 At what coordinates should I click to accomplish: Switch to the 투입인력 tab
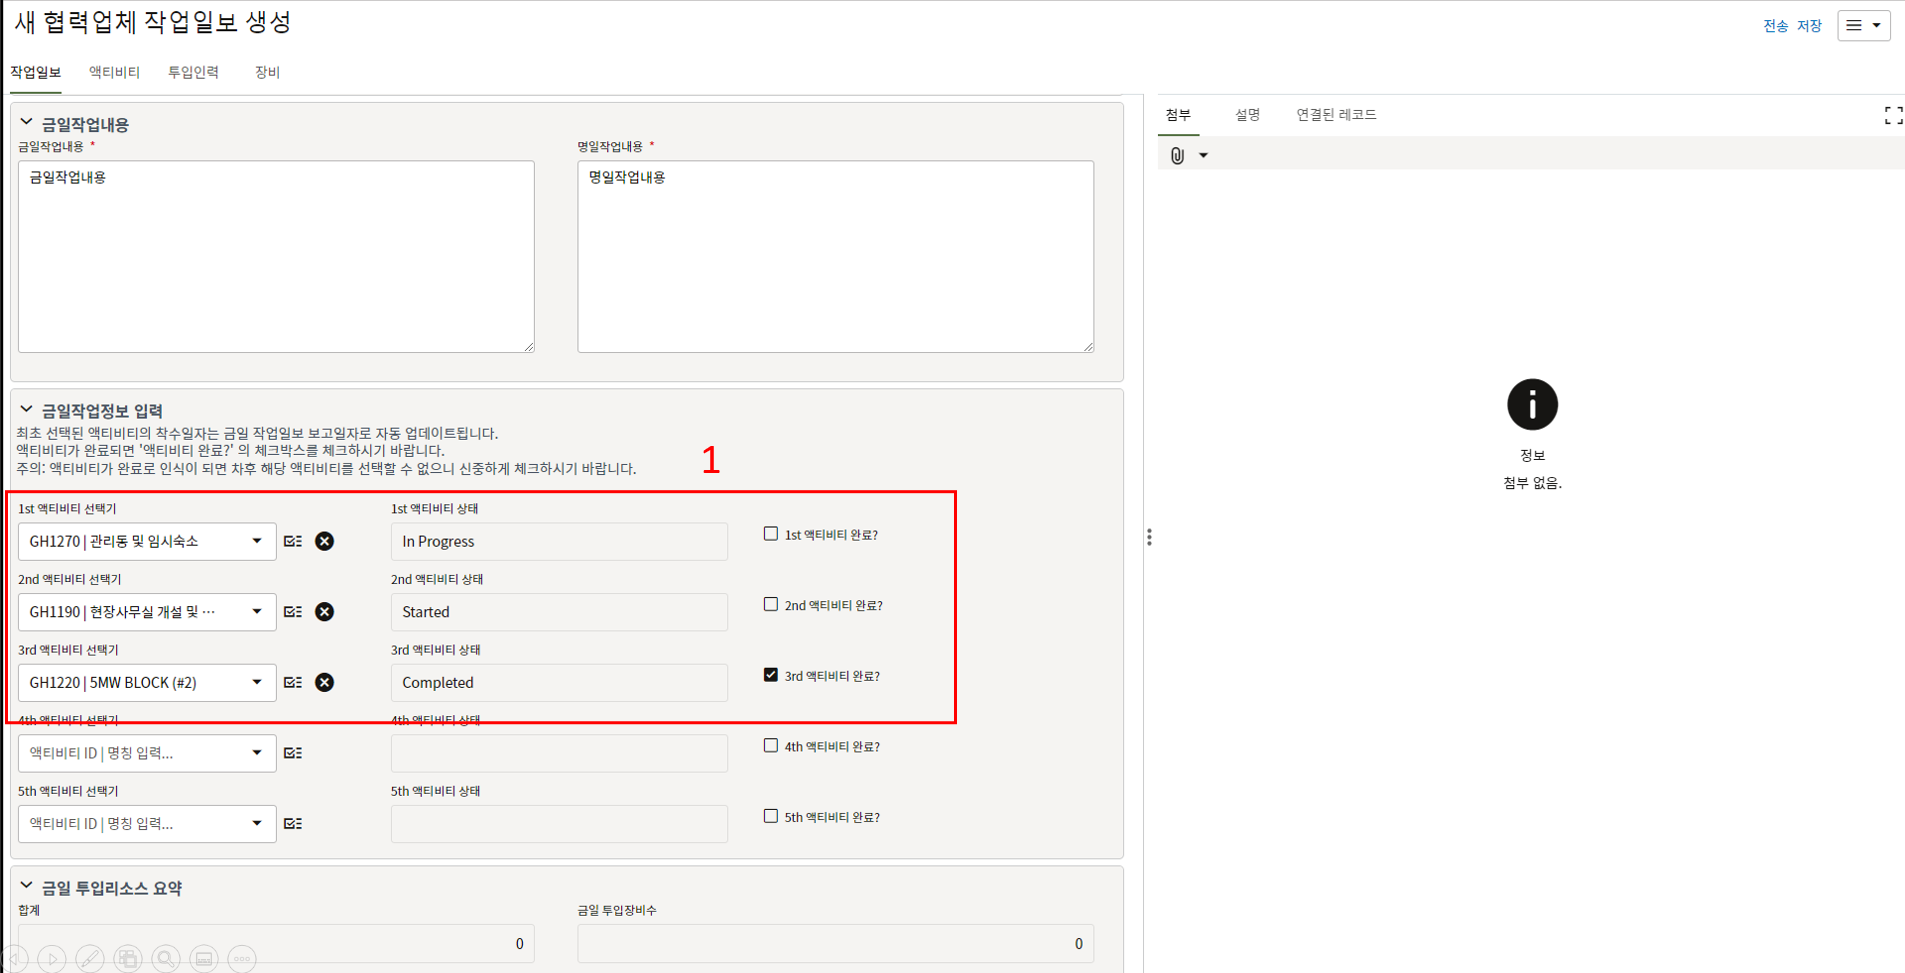(193, 72)
